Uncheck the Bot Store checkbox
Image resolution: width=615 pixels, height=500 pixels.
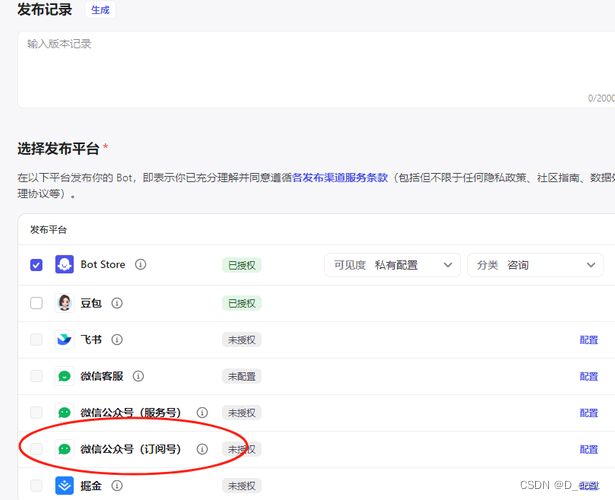[36, 265]
